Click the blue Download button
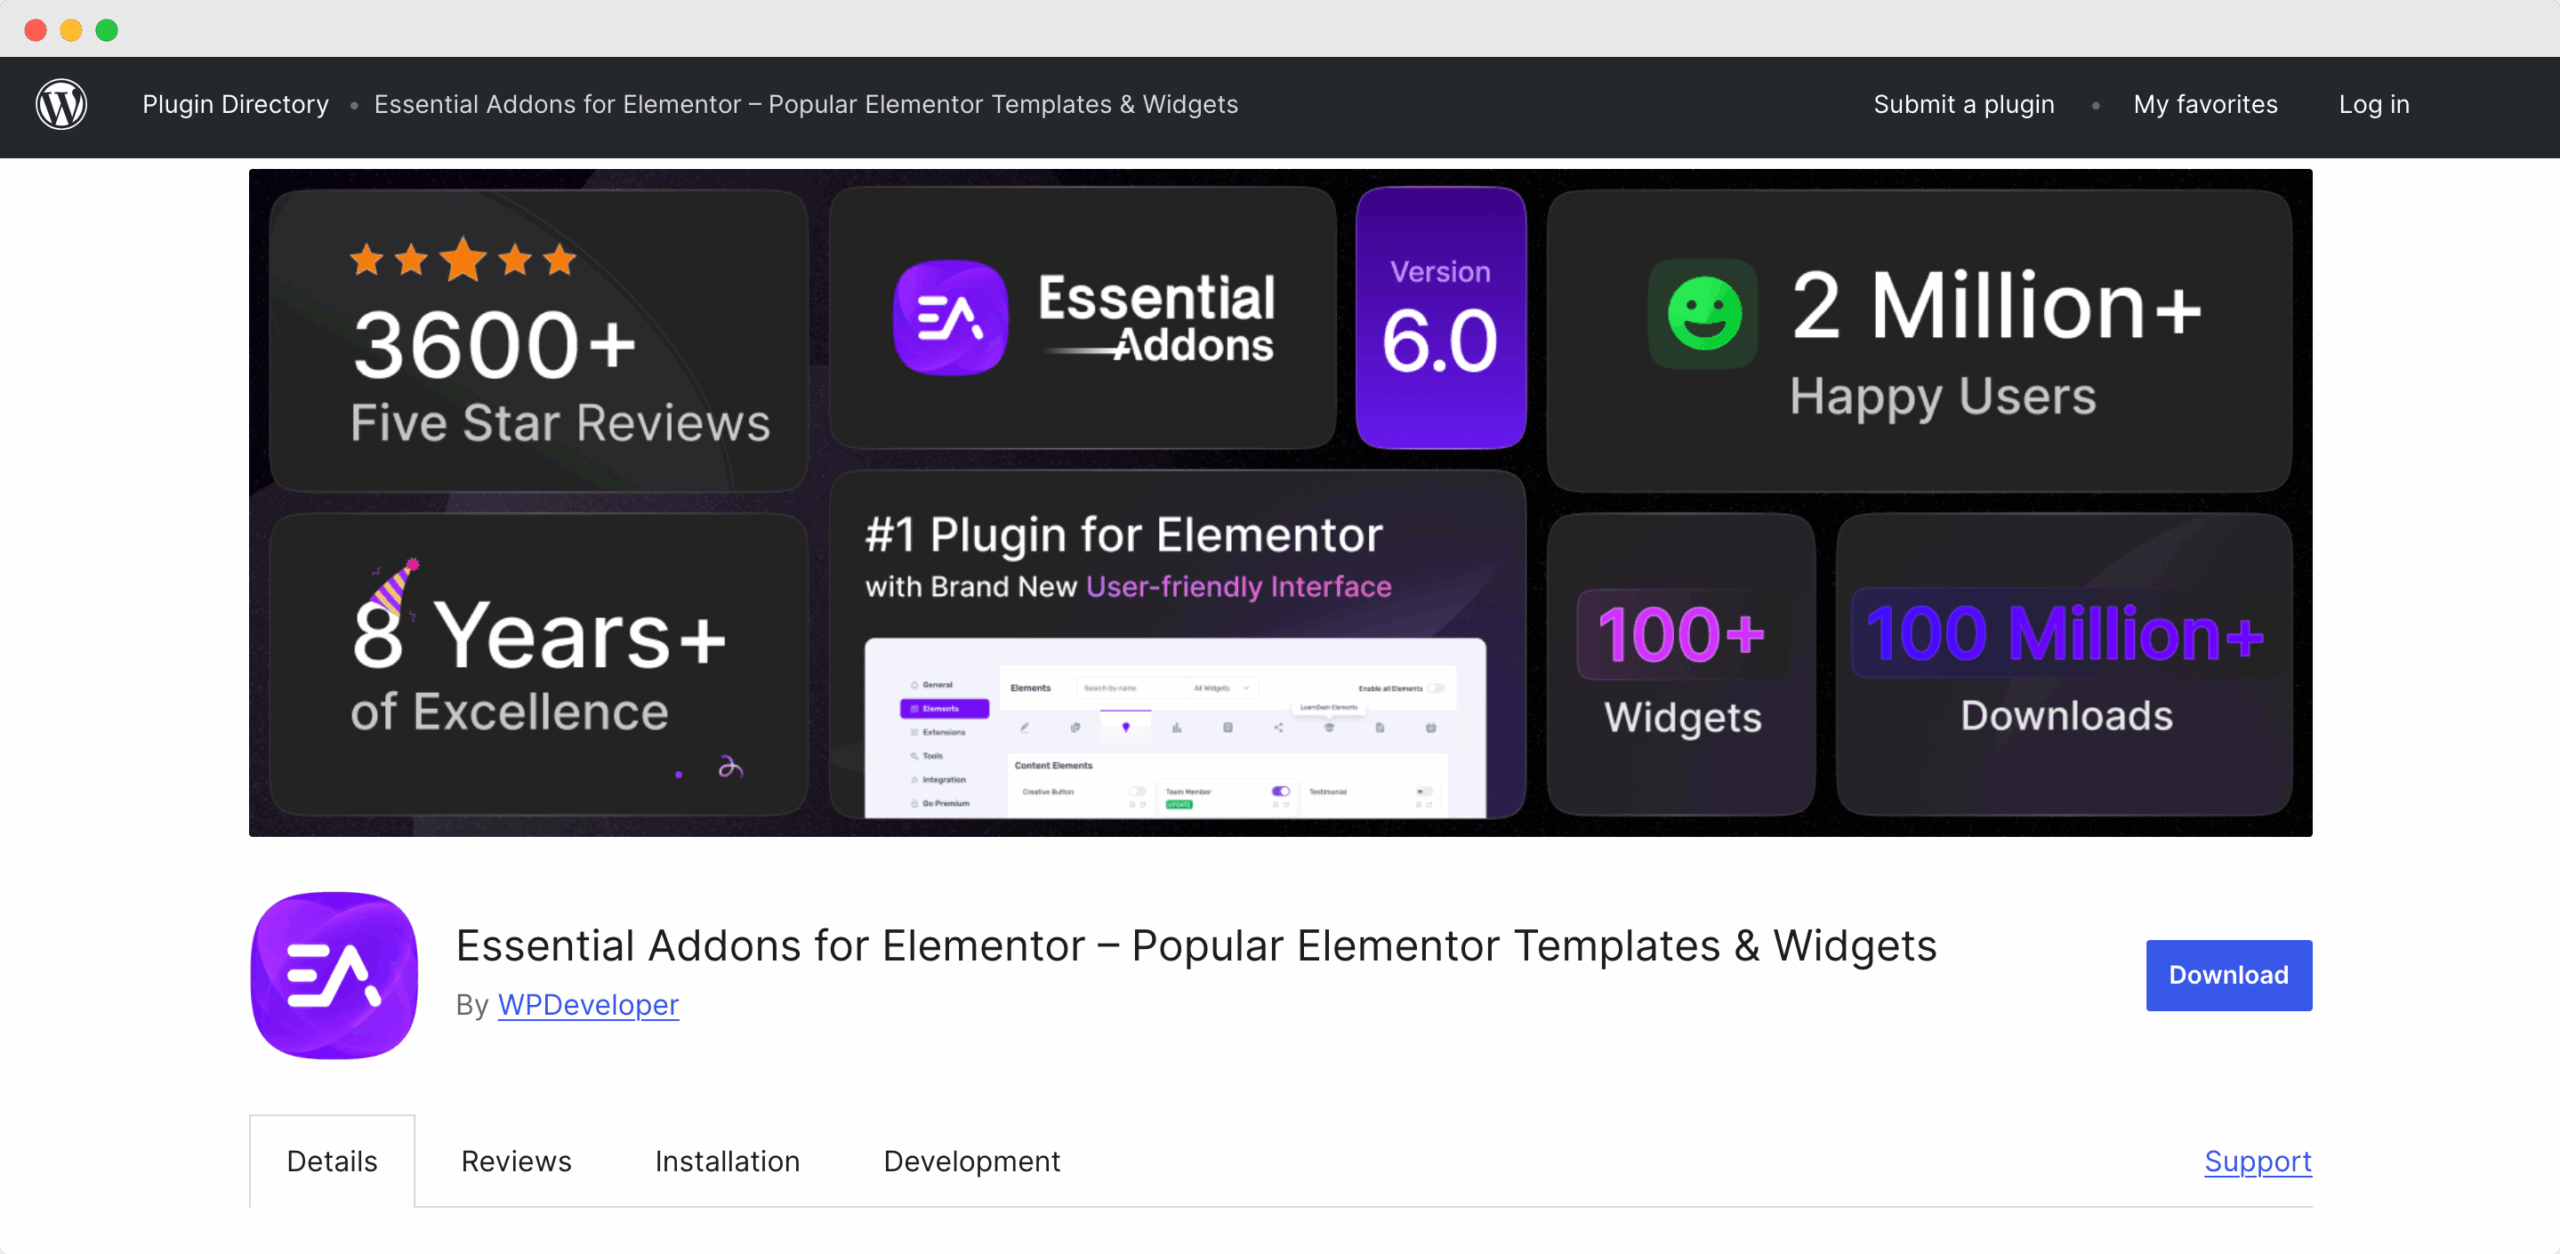 coord(2229,975)
